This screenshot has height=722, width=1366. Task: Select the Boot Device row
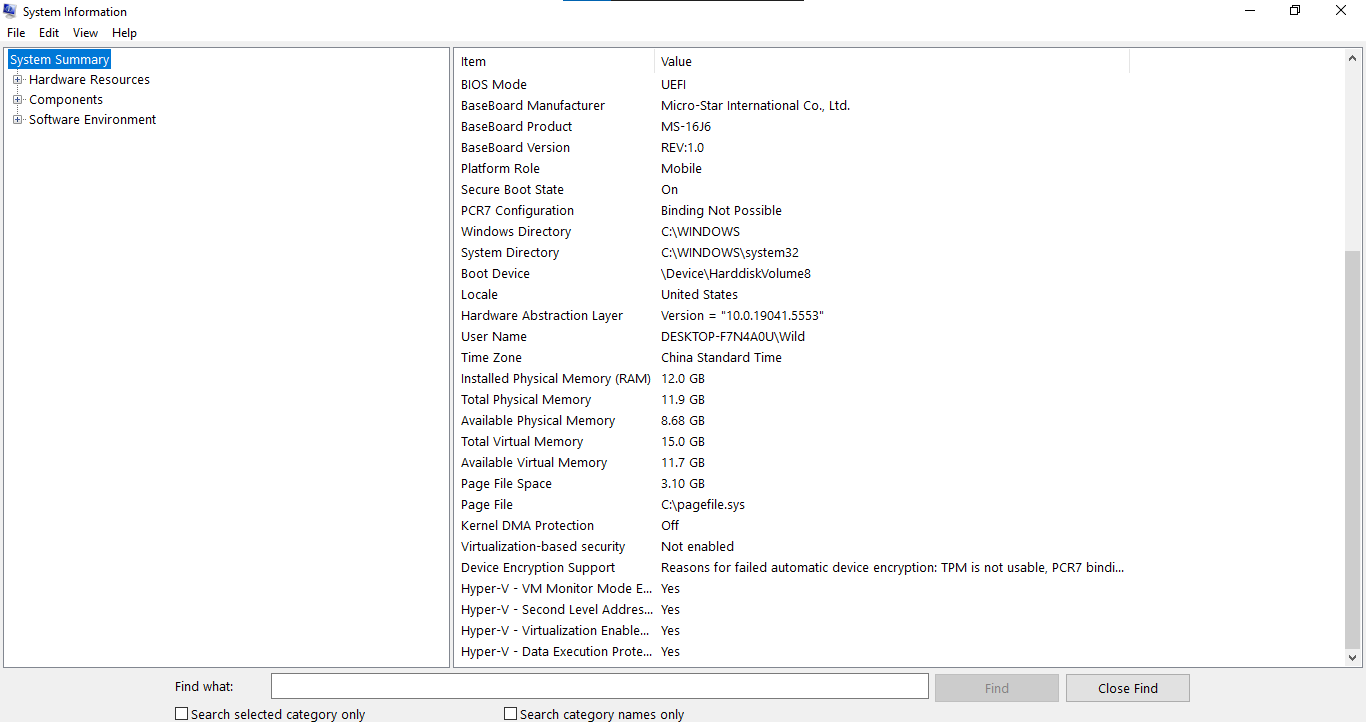click(792, 274)
